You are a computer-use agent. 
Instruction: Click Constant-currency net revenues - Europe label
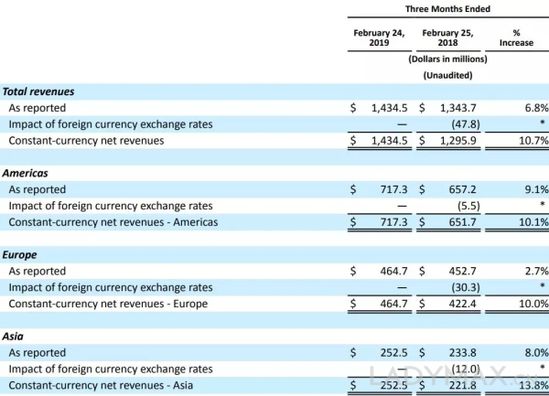(108, 304)
